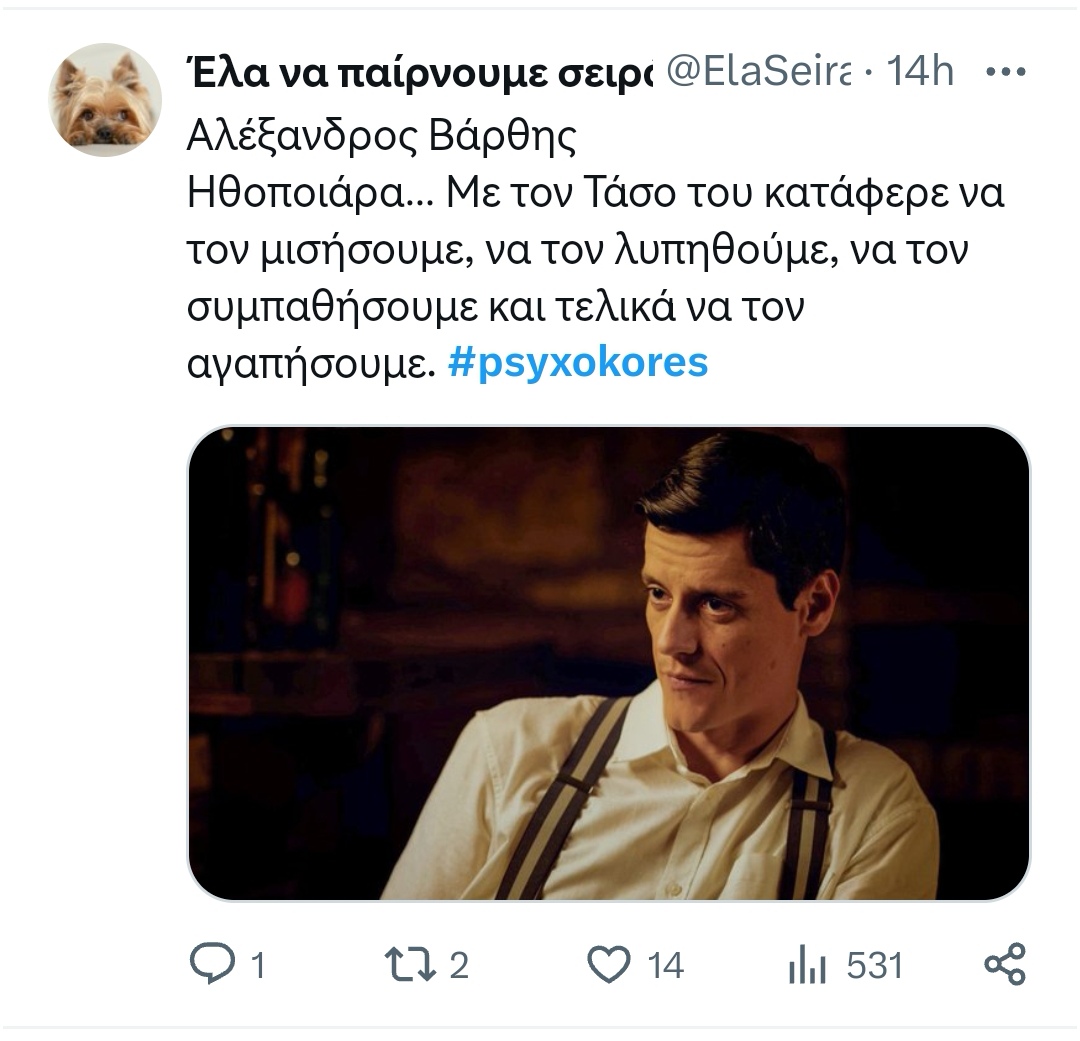Open the three-dot more options menu

(x=1008, y=72)
